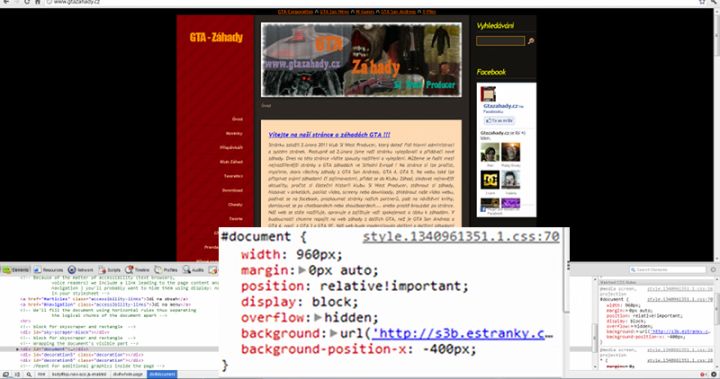720x379 pixels.
Task: Click the Search Elements field
Action: coord(668,270)
